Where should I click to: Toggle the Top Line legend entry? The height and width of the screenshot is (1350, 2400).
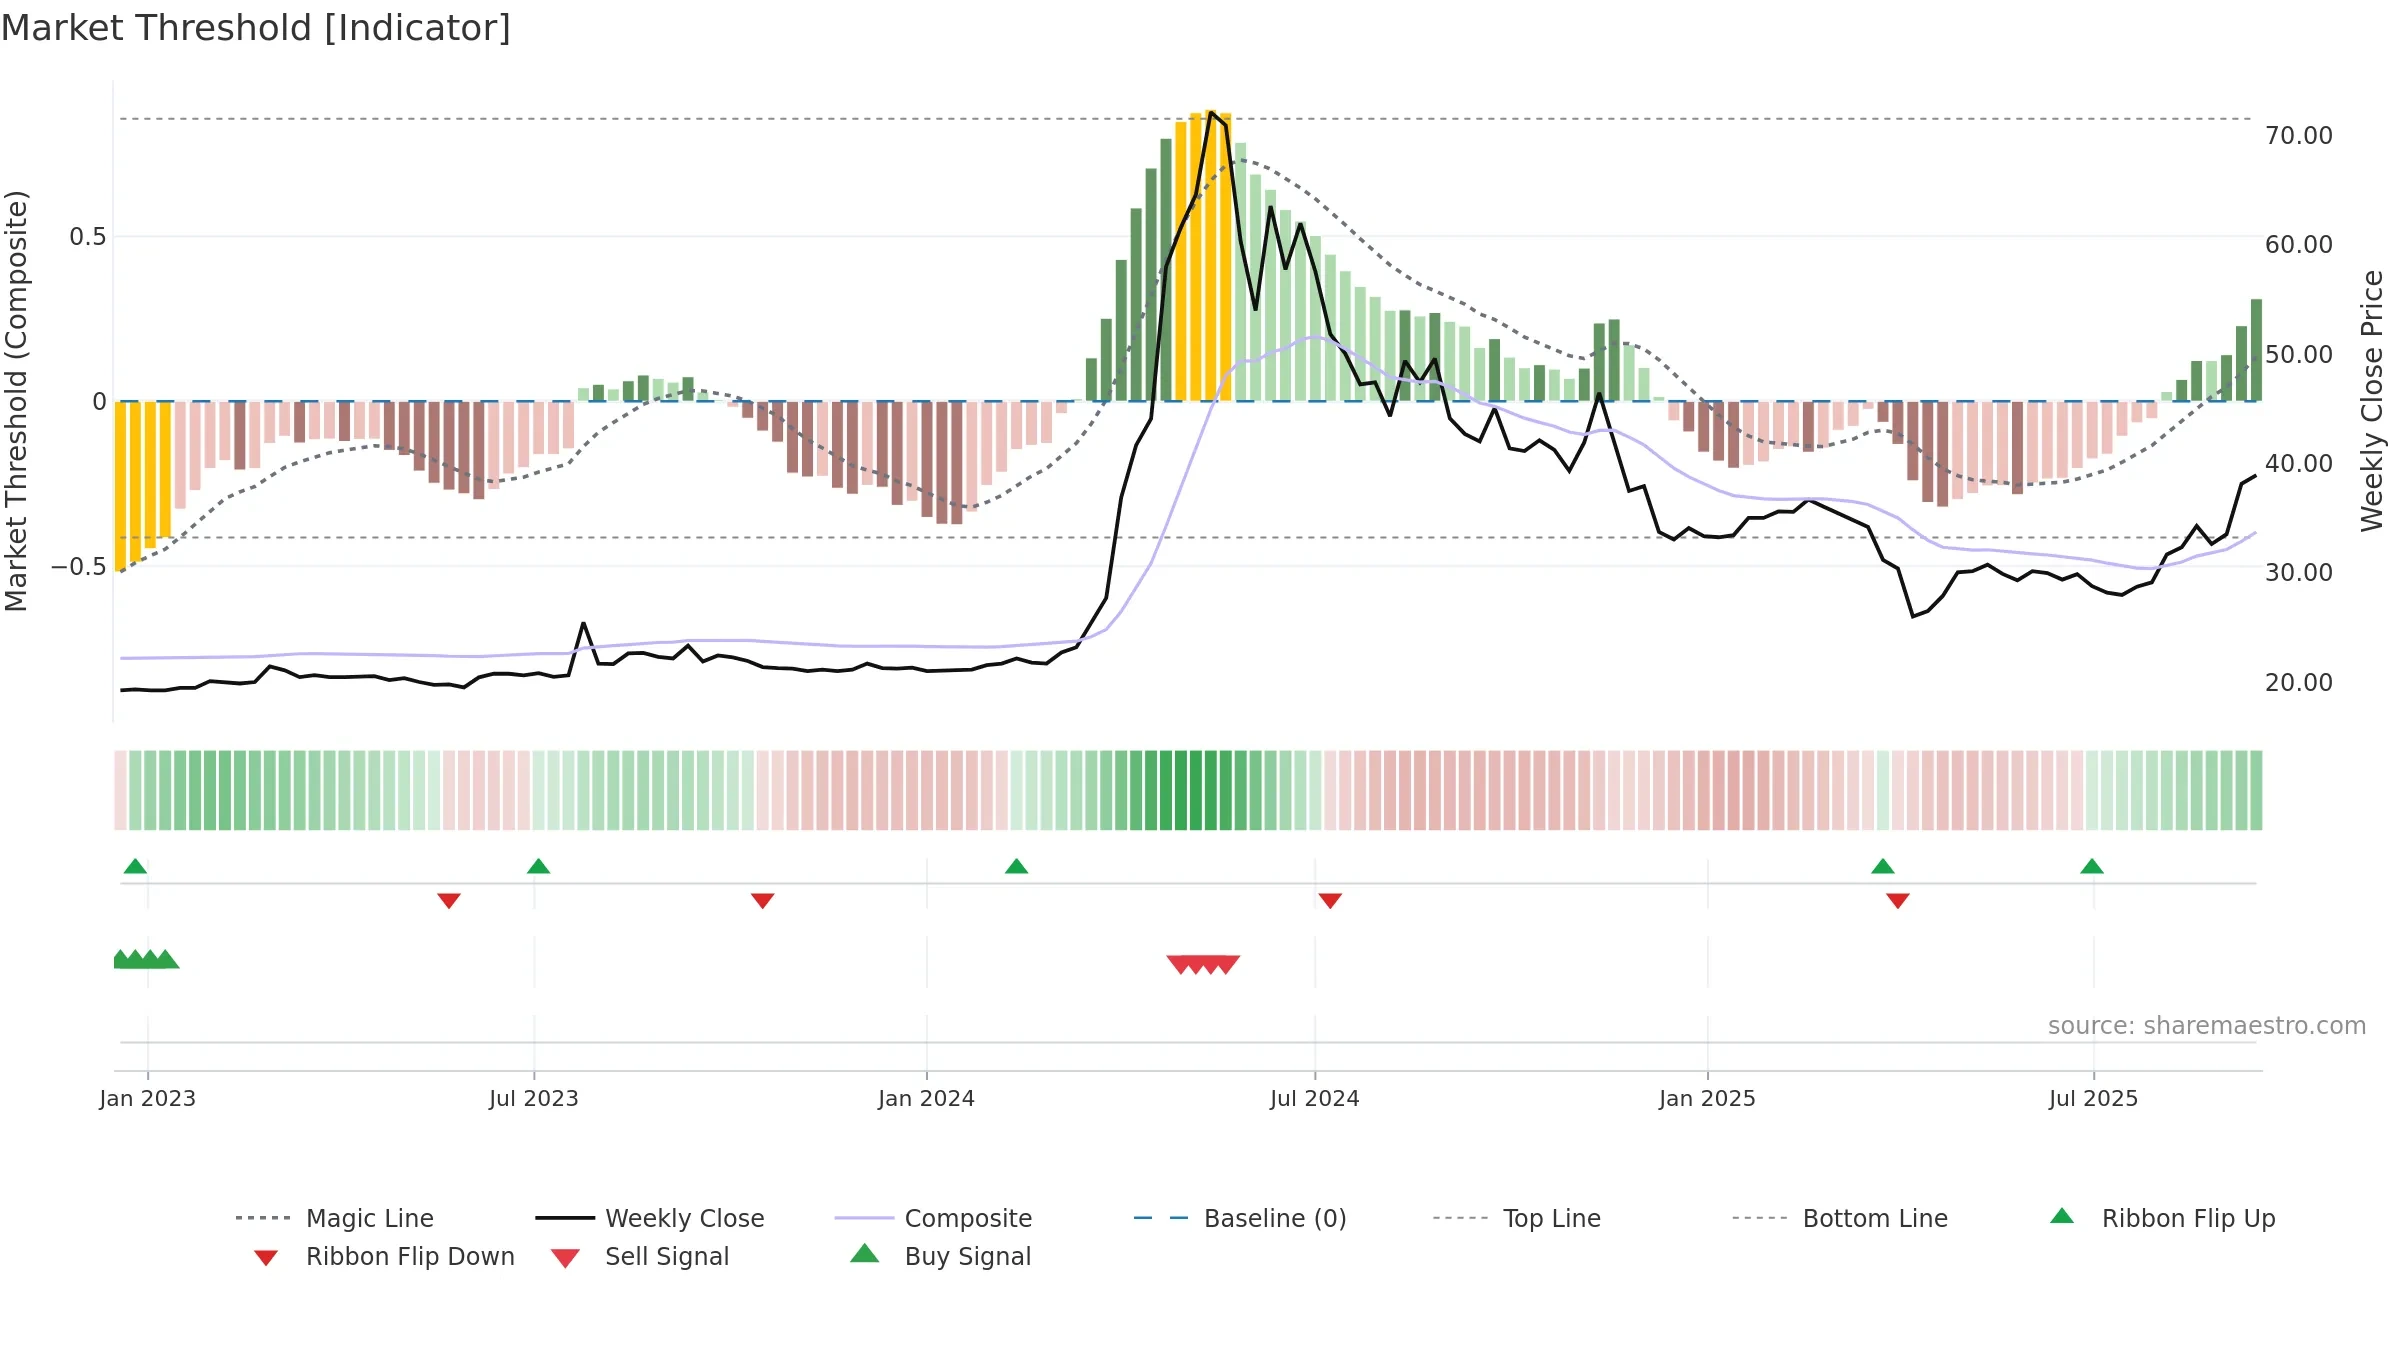pyautogui.click(x=1517, y=1218)
